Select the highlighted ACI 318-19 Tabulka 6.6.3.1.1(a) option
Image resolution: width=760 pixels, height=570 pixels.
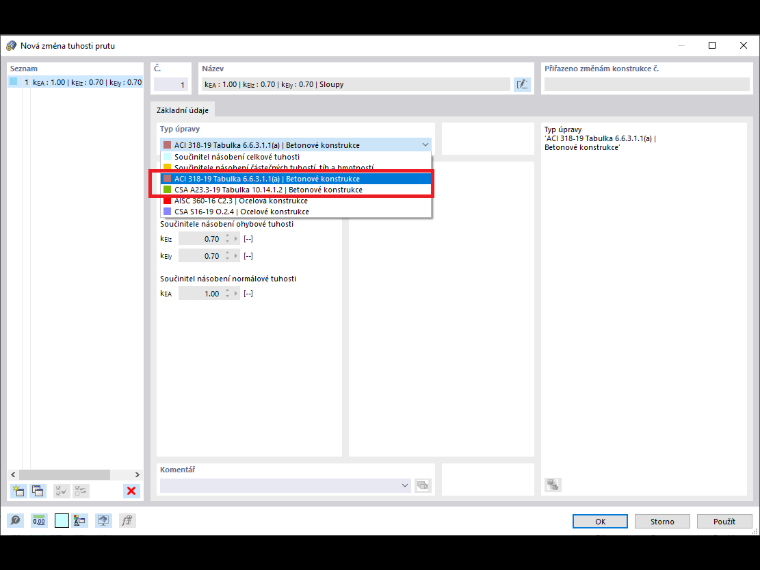(x=296, y=179)
